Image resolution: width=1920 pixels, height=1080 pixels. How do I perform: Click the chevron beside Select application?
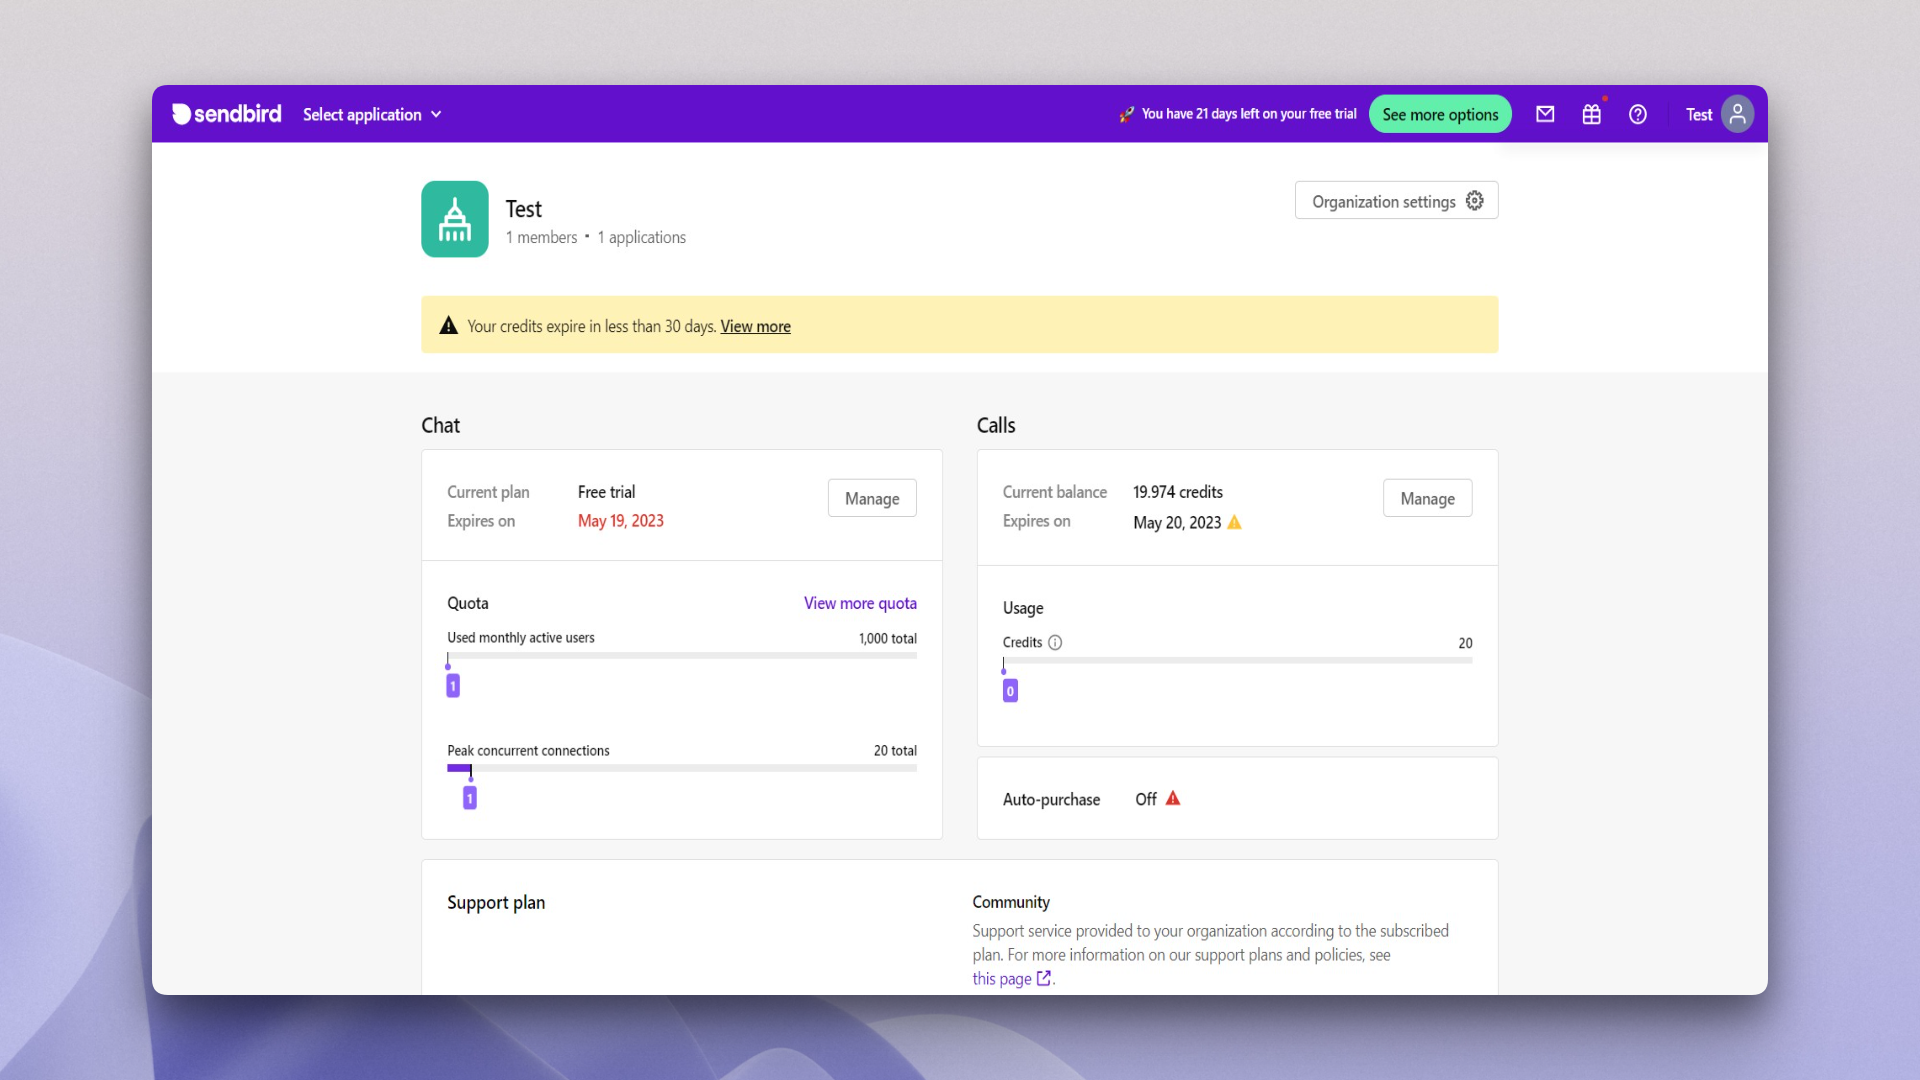(436, 114)
